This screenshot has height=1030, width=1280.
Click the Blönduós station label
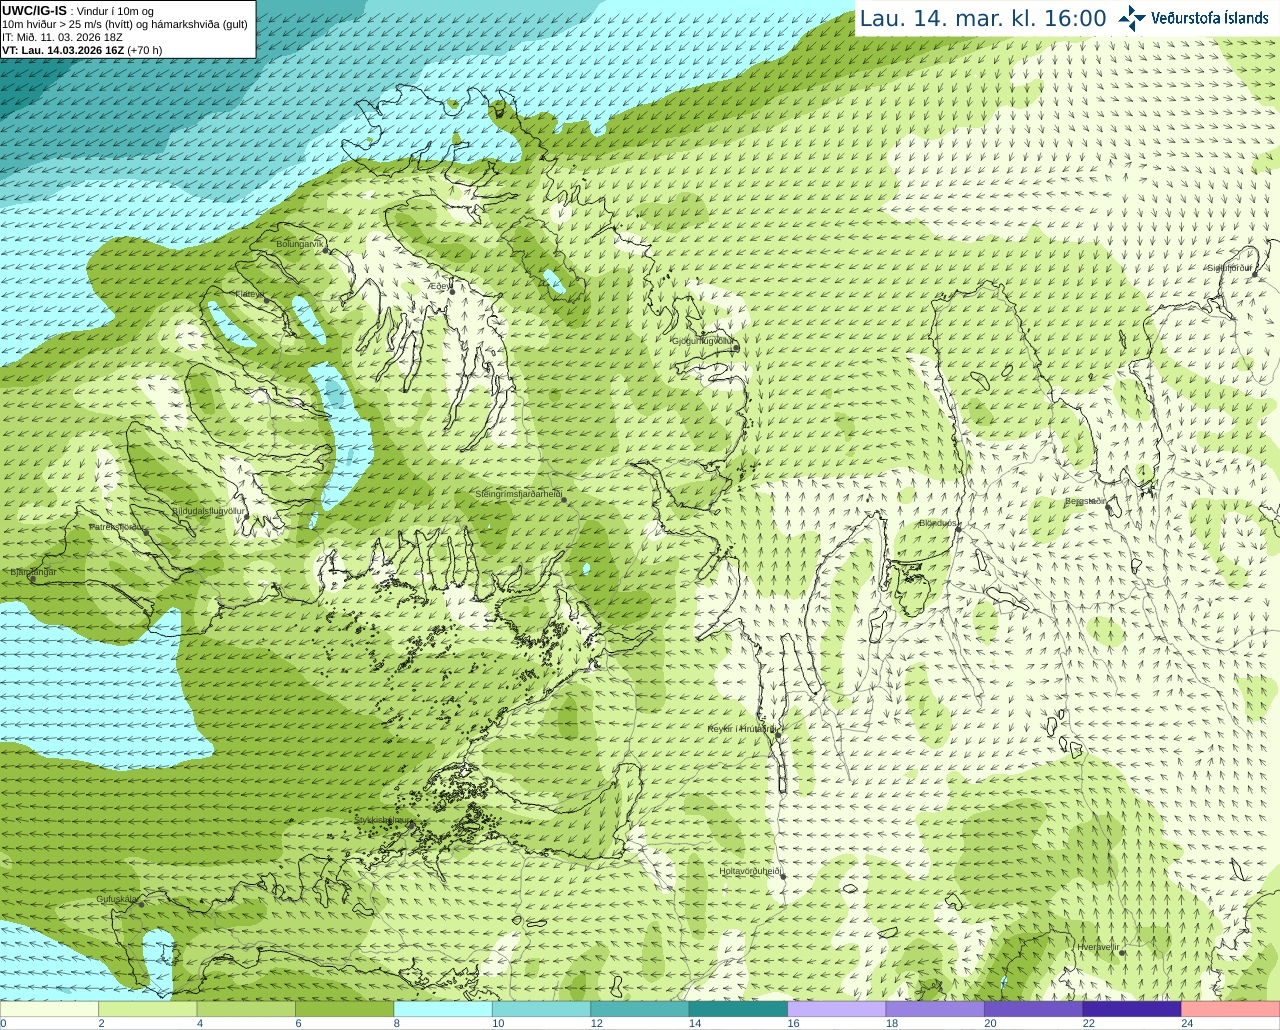(x=938, y=523)
